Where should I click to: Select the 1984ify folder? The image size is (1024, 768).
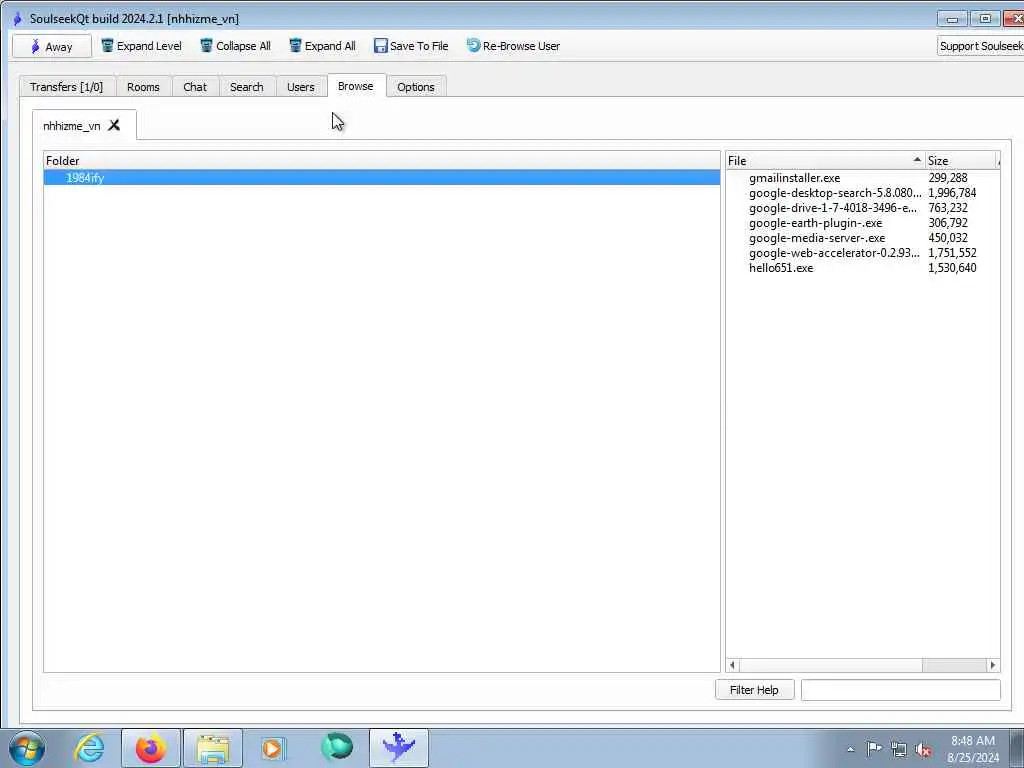(x=381, y=178)
